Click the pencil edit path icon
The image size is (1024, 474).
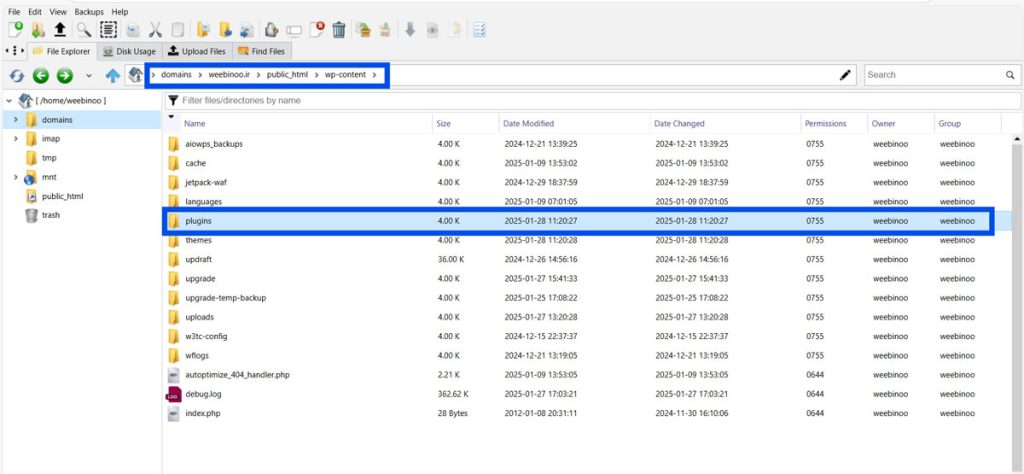(846, 75)
